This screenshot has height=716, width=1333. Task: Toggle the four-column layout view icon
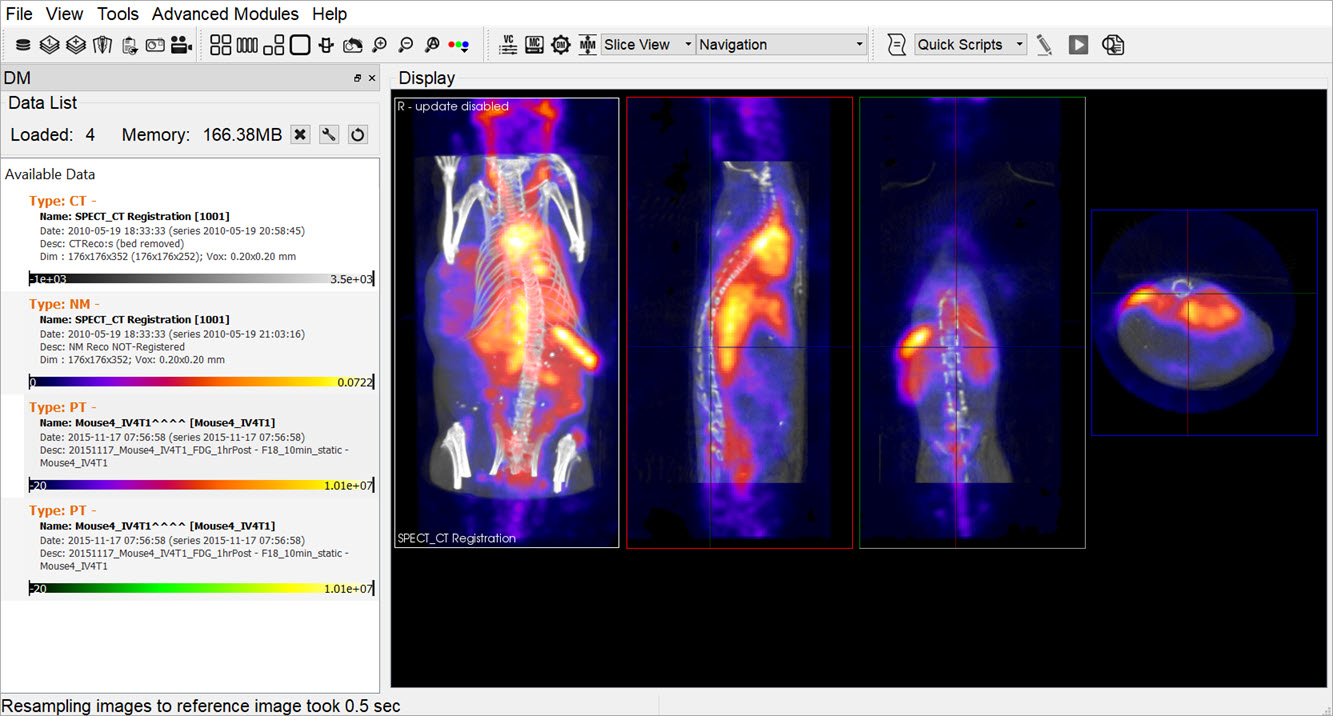point(247,45)
